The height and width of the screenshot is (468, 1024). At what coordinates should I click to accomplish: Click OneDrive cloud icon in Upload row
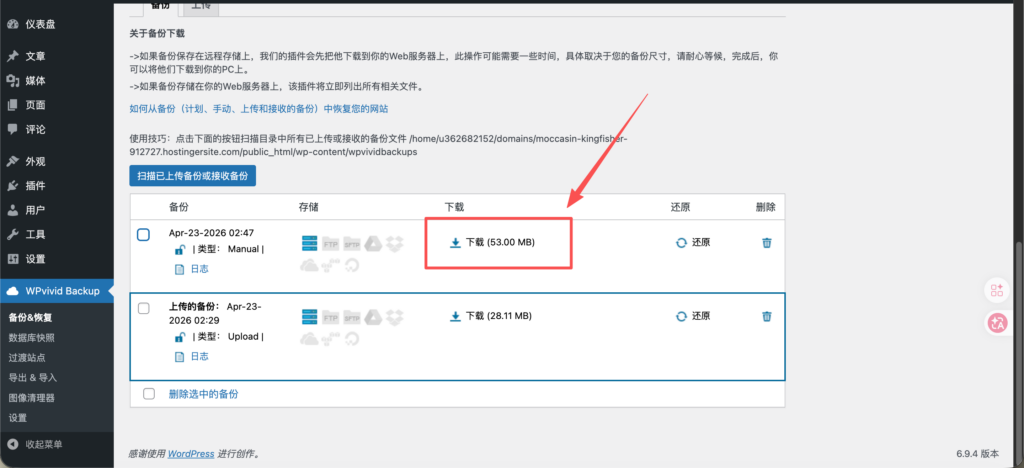tap(310, 339)
